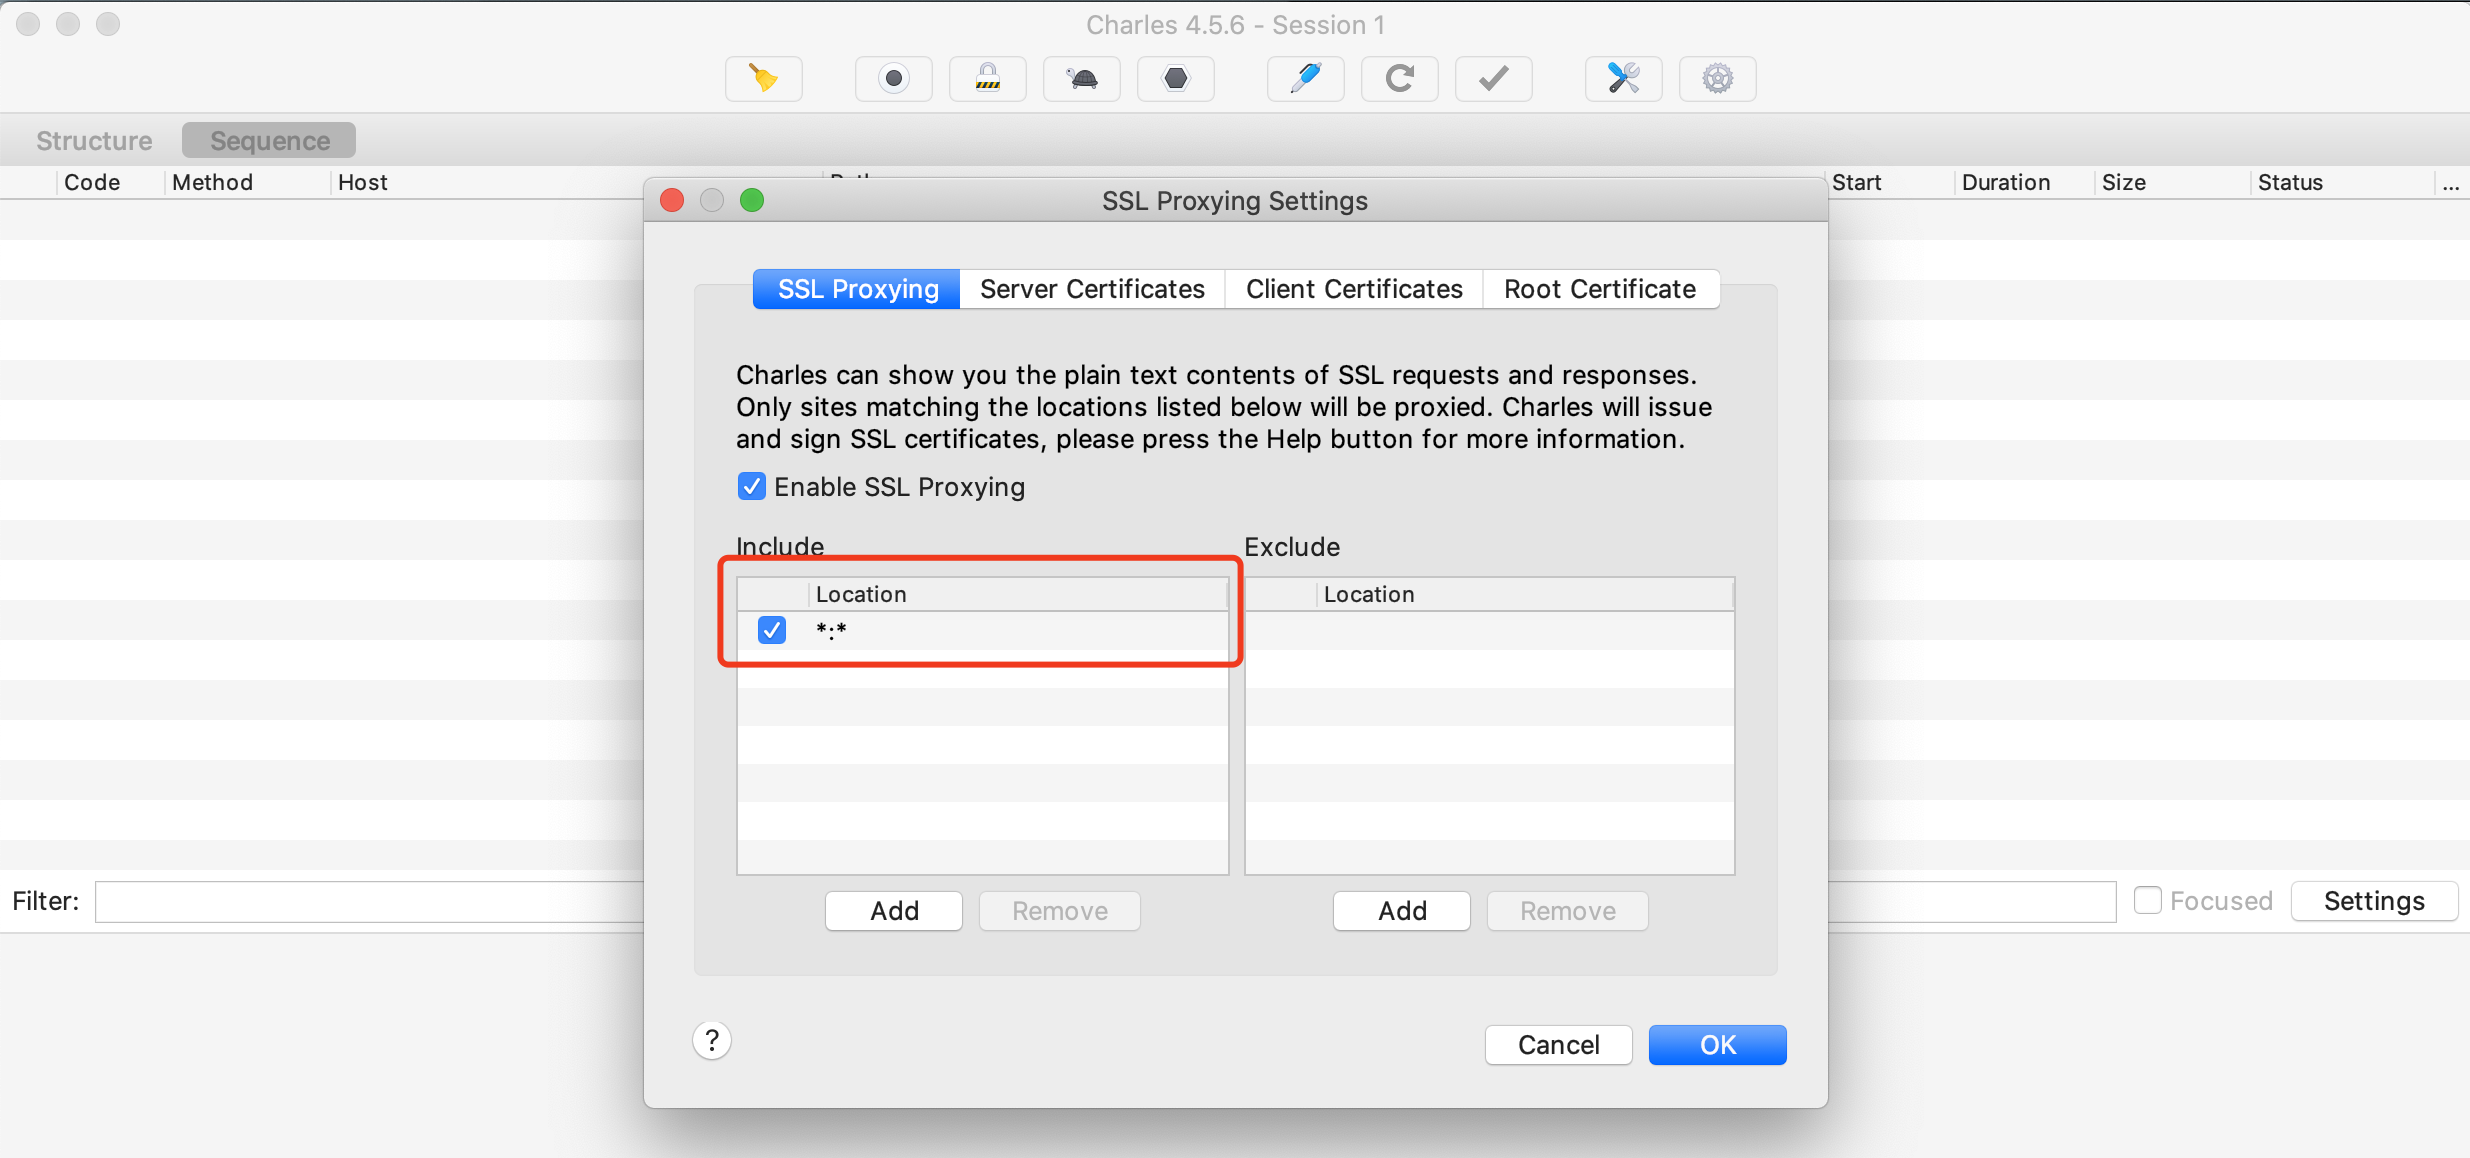2470x1158 pixels.
Task: Click the validate checkmark icon
Action: pyautogui.click(x=1493, y=79)
